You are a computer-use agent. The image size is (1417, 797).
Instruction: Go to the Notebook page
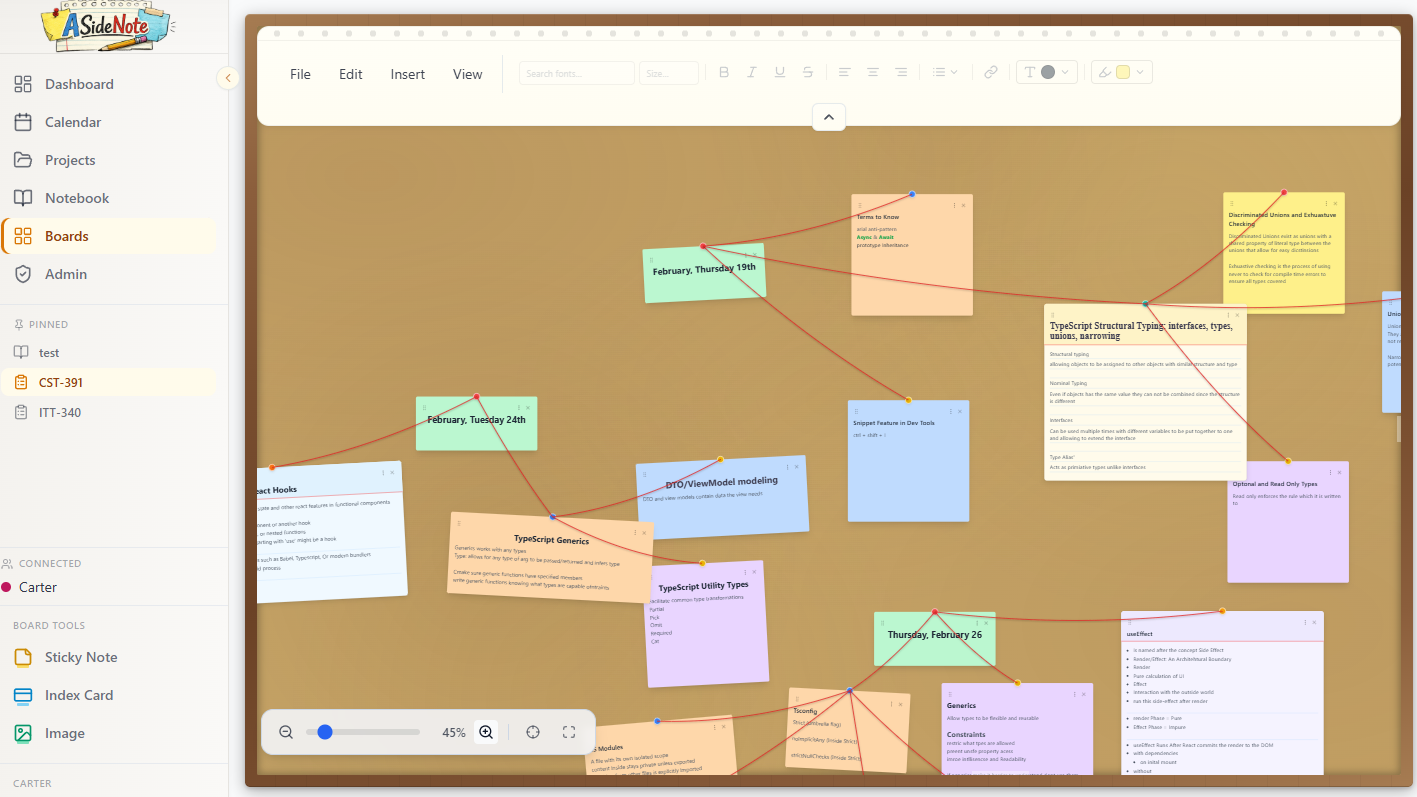77,198
